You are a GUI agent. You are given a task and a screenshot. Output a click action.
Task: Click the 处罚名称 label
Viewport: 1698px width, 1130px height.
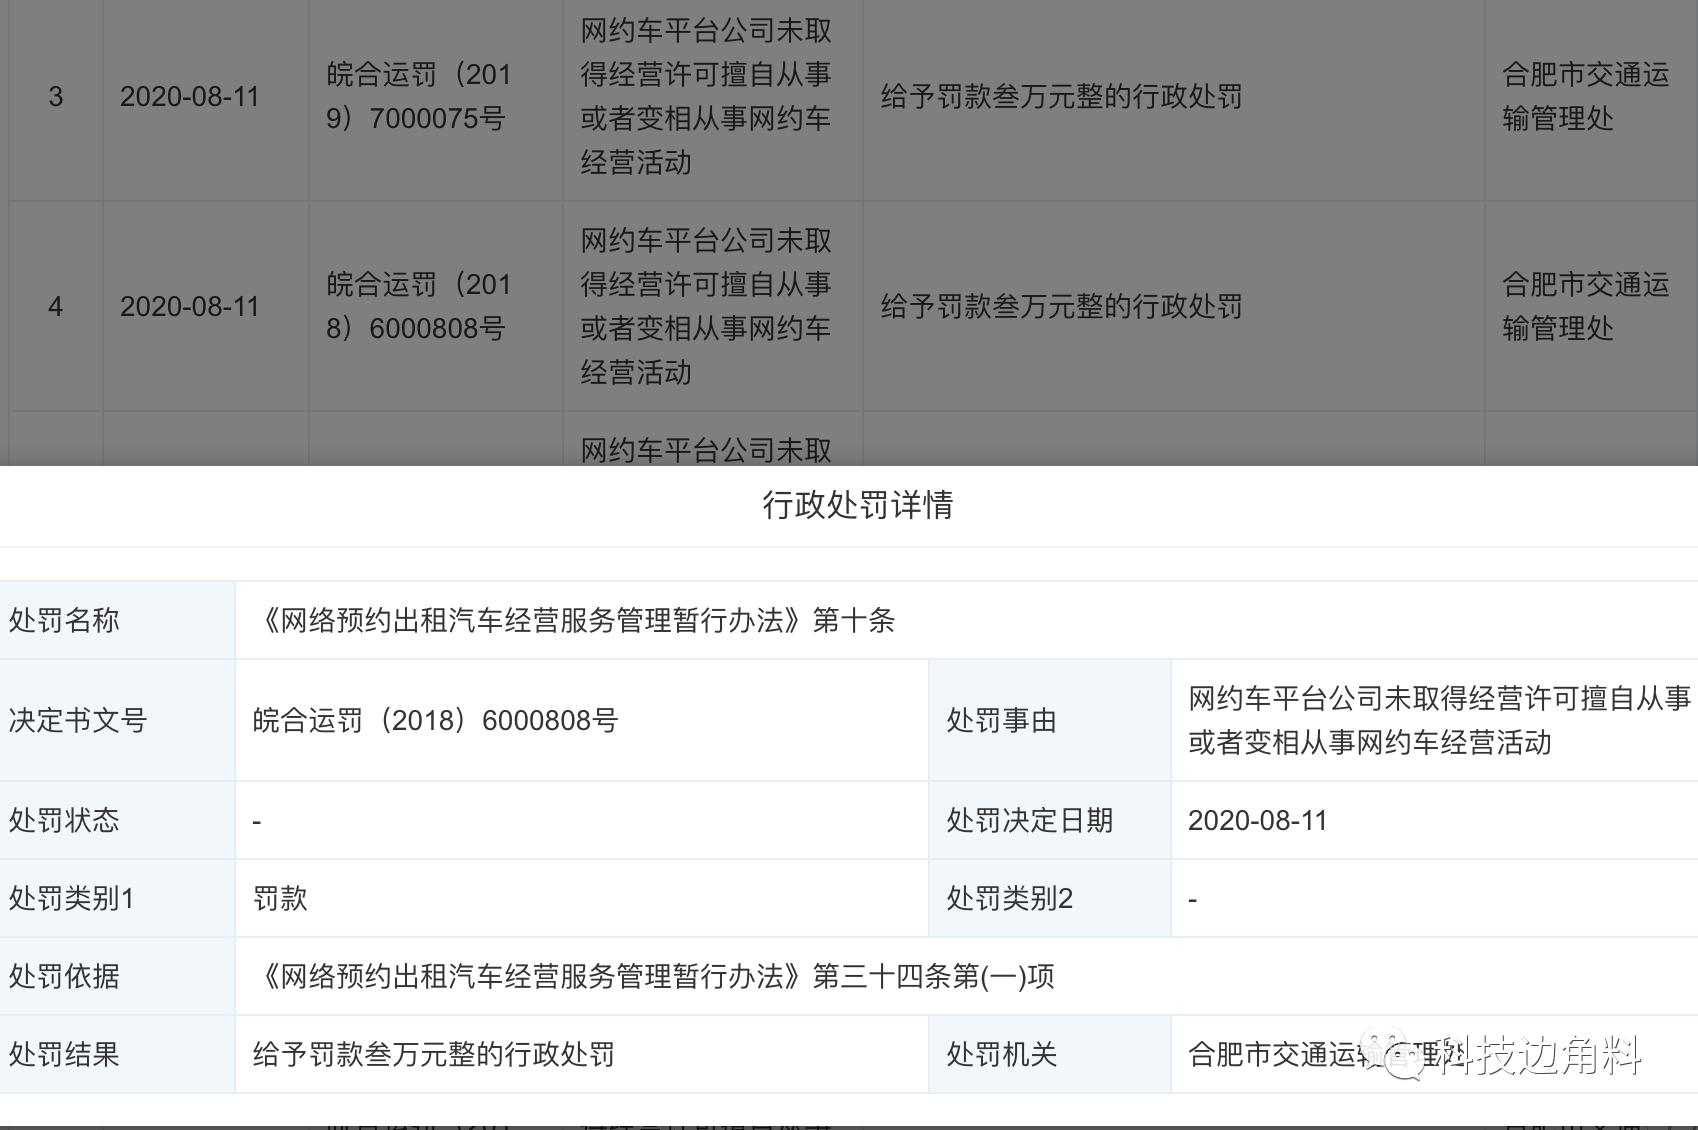[65, 621]
